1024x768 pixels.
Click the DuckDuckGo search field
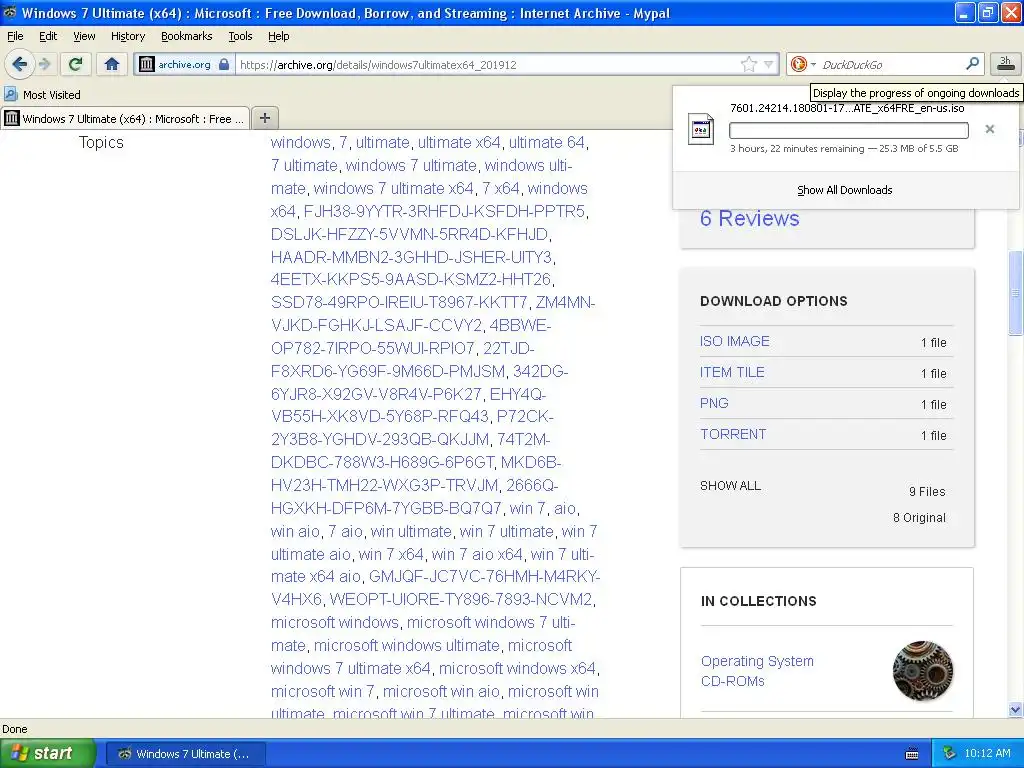[x=891, y=64]
